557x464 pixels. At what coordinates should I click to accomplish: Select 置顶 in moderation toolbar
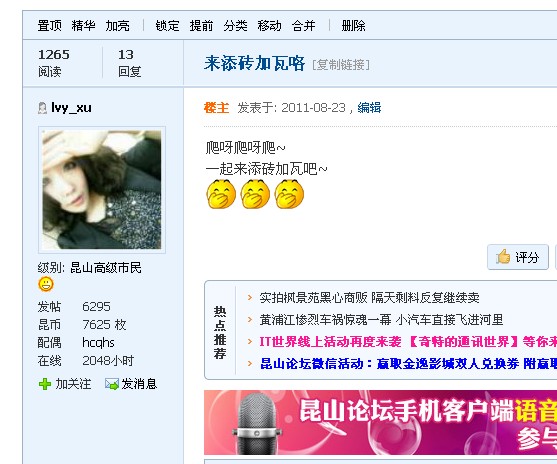click(49, 26)
